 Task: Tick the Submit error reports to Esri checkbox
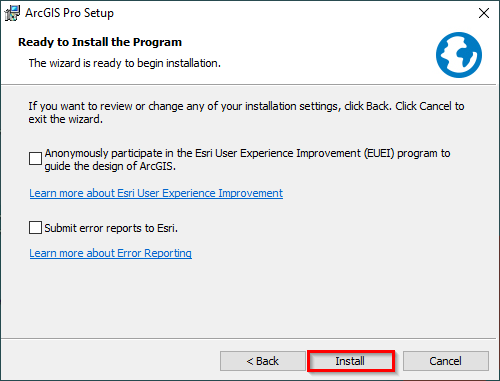(35, 228)
